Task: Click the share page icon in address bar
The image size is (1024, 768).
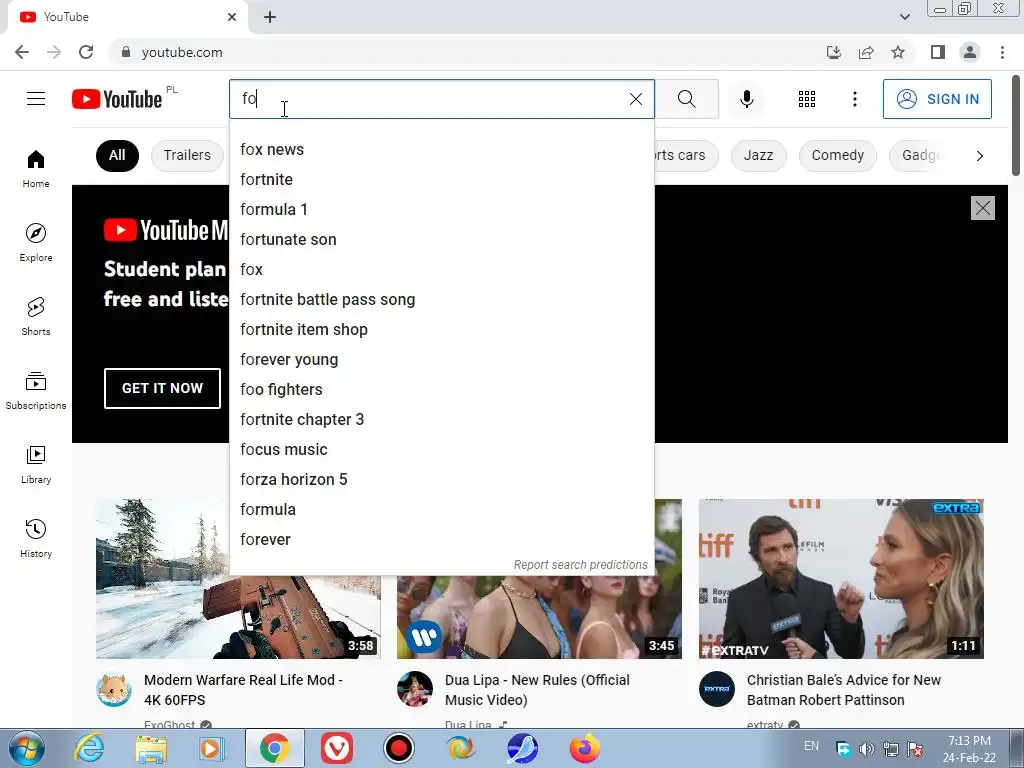Action: point(866,52)
